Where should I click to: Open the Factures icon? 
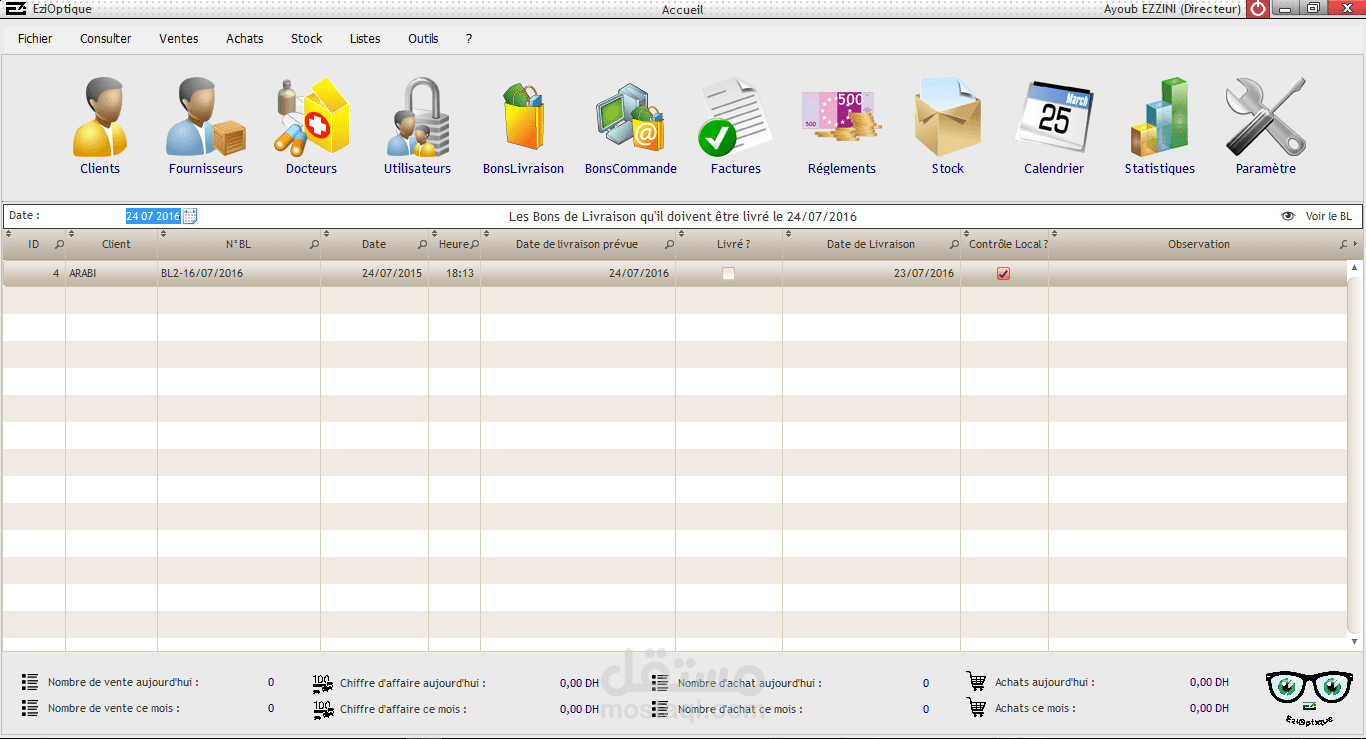(x=735, y=117)
